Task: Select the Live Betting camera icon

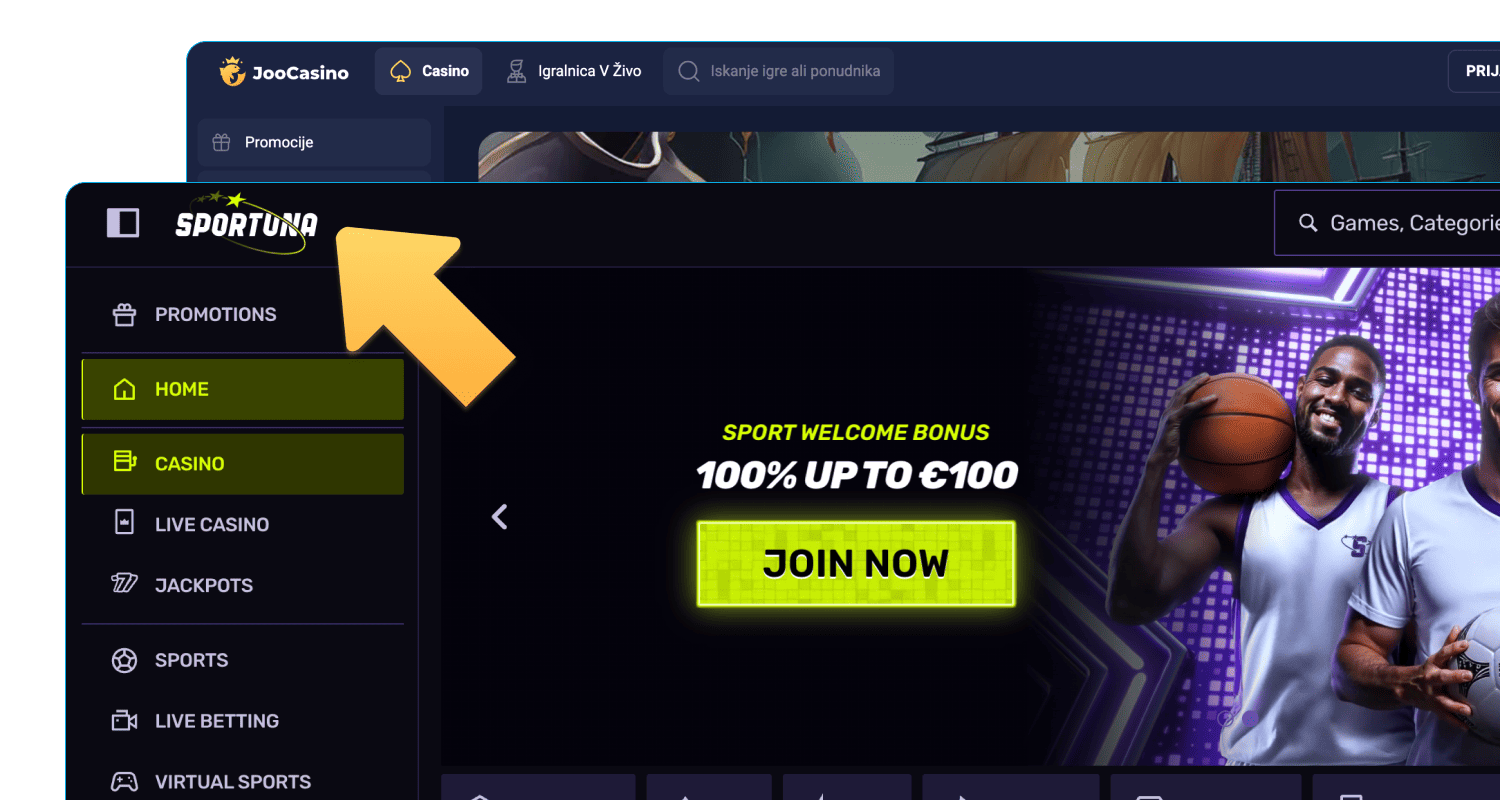Action: 124,721
